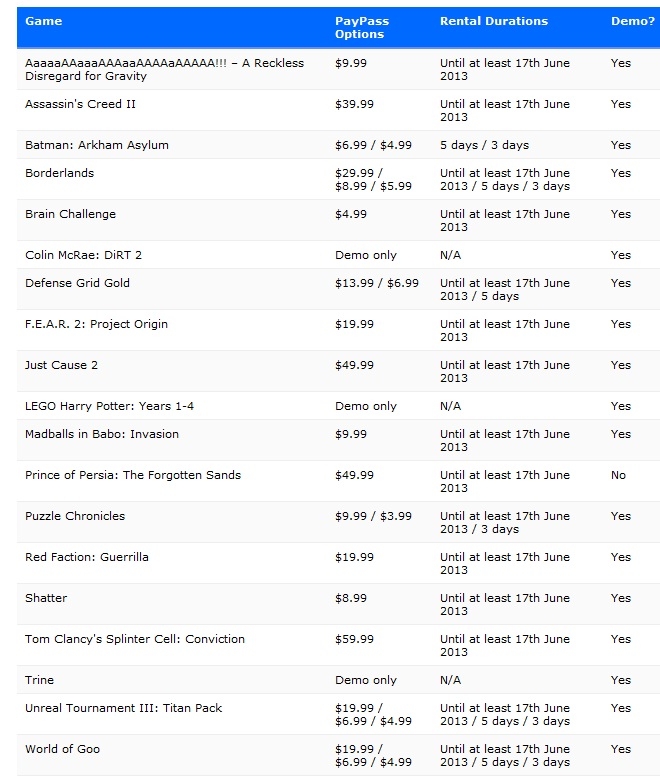Click the Rental Durations column header
The width and height of the screenshot is (660, 779).
tap(494, 21)
